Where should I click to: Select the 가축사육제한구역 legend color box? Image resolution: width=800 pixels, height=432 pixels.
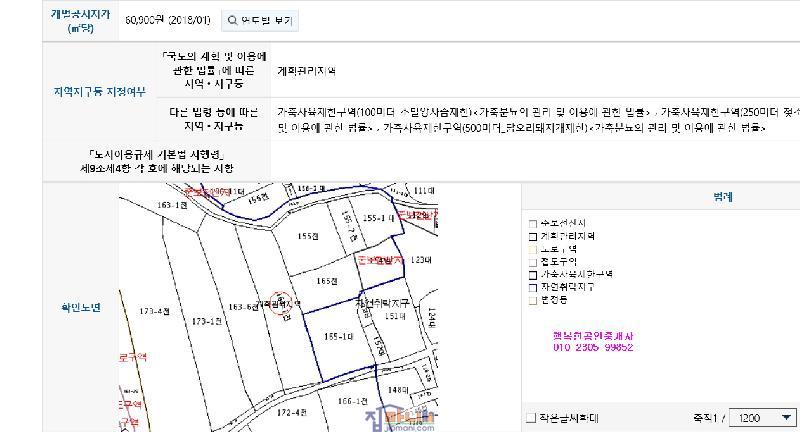tap(533, 273)
